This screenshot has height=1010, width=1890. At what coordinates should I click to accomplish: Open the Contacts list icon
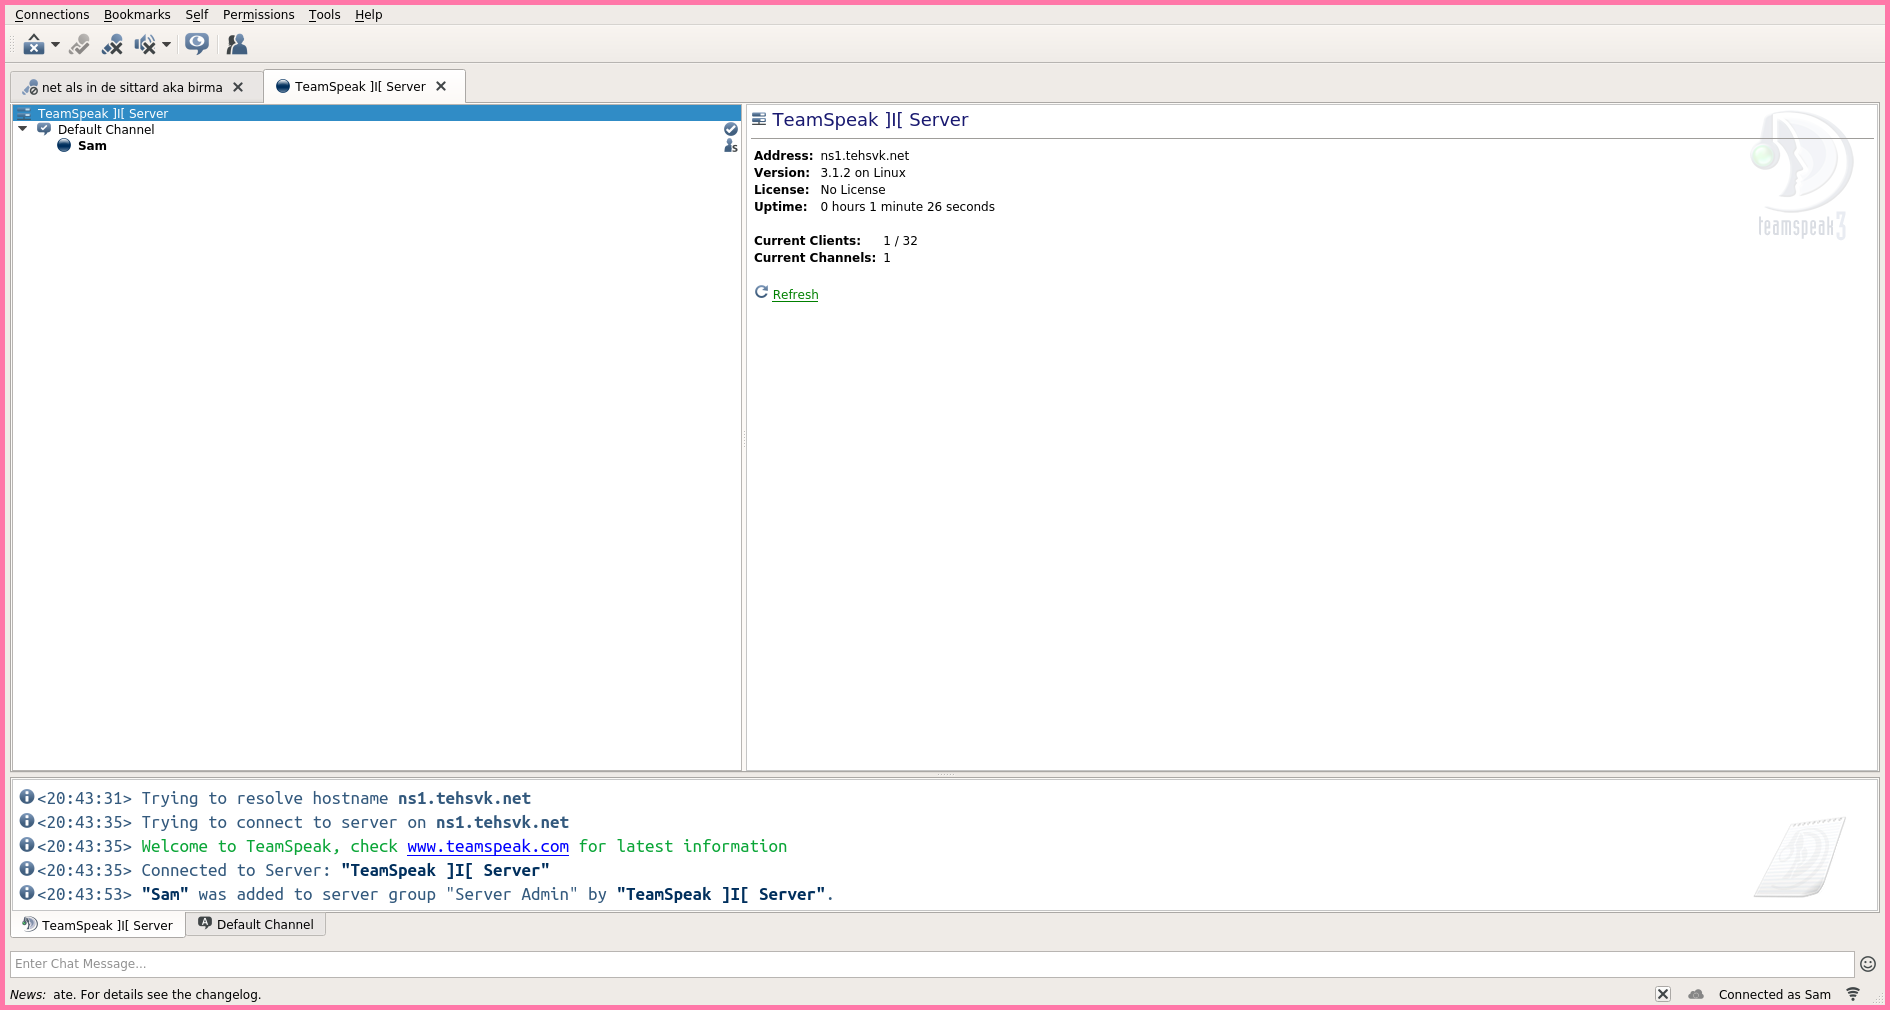click(x=237, y=45)
